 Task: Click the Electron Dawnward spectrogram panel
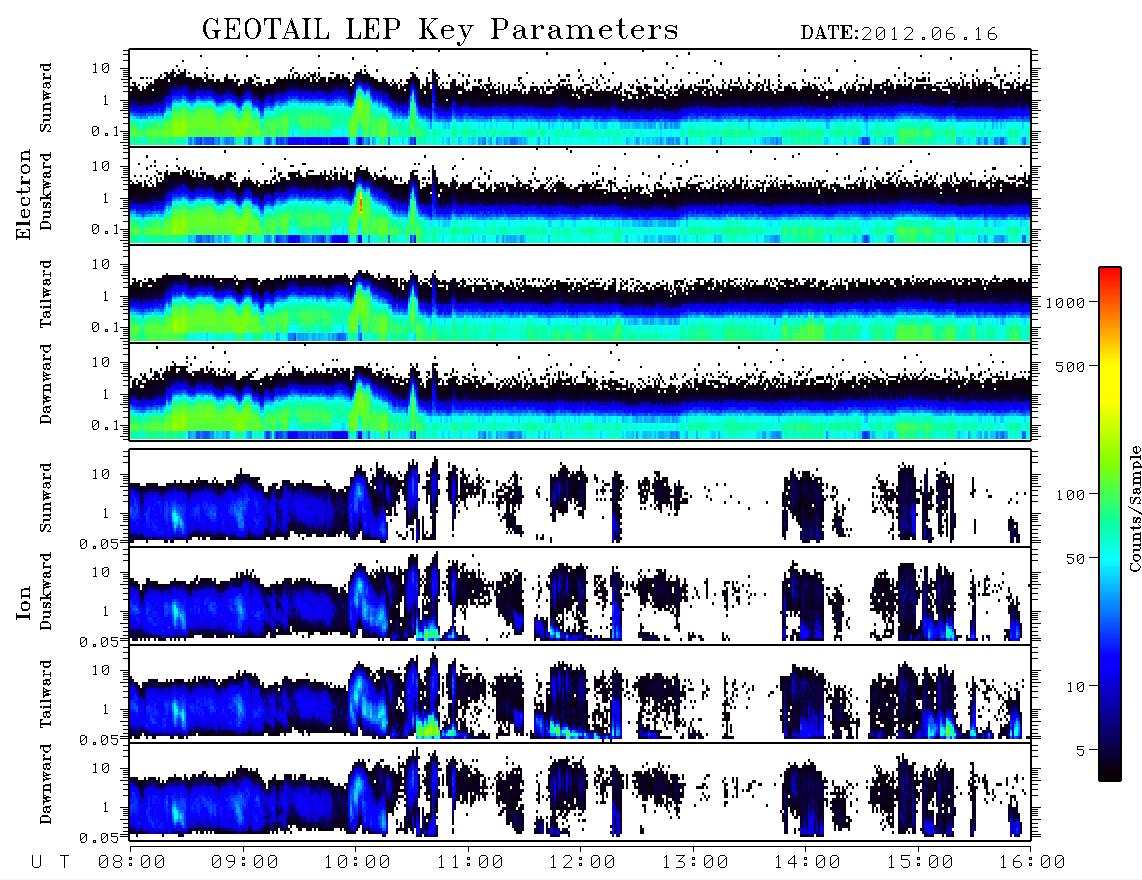click(580, 391)
